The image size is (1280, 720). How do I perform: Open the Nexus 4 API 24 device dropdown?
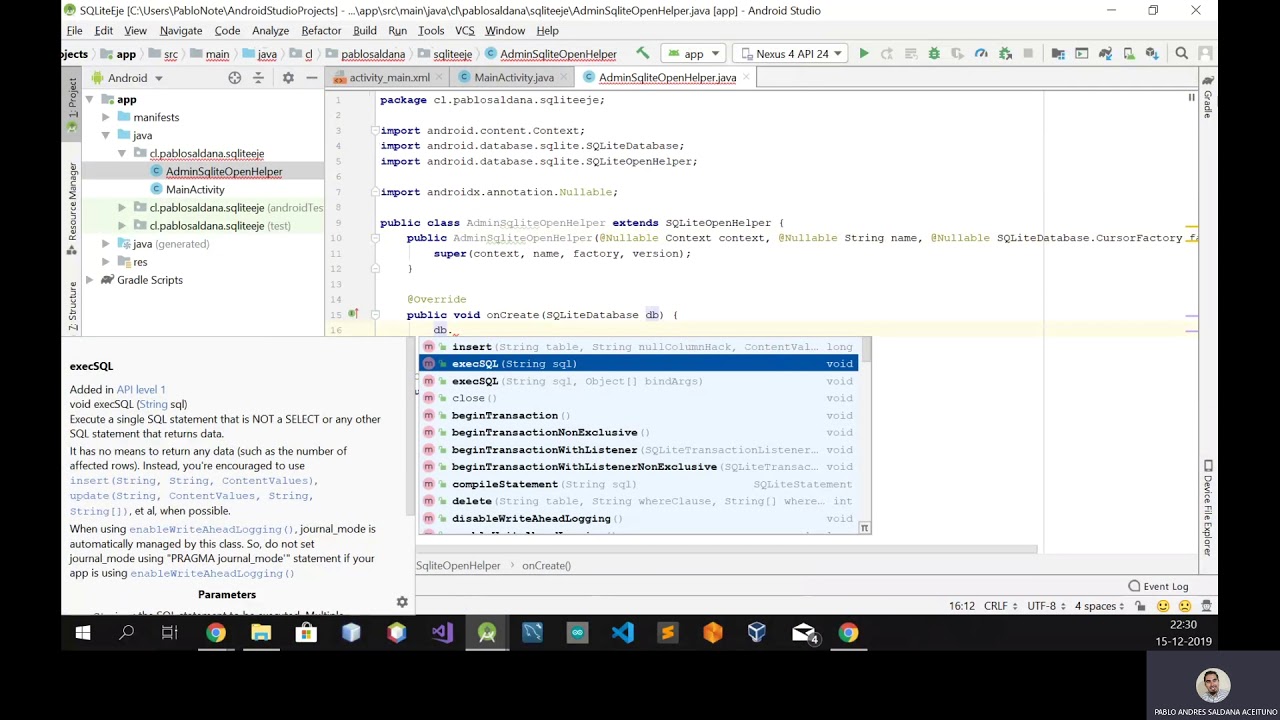tap(791, 54)
